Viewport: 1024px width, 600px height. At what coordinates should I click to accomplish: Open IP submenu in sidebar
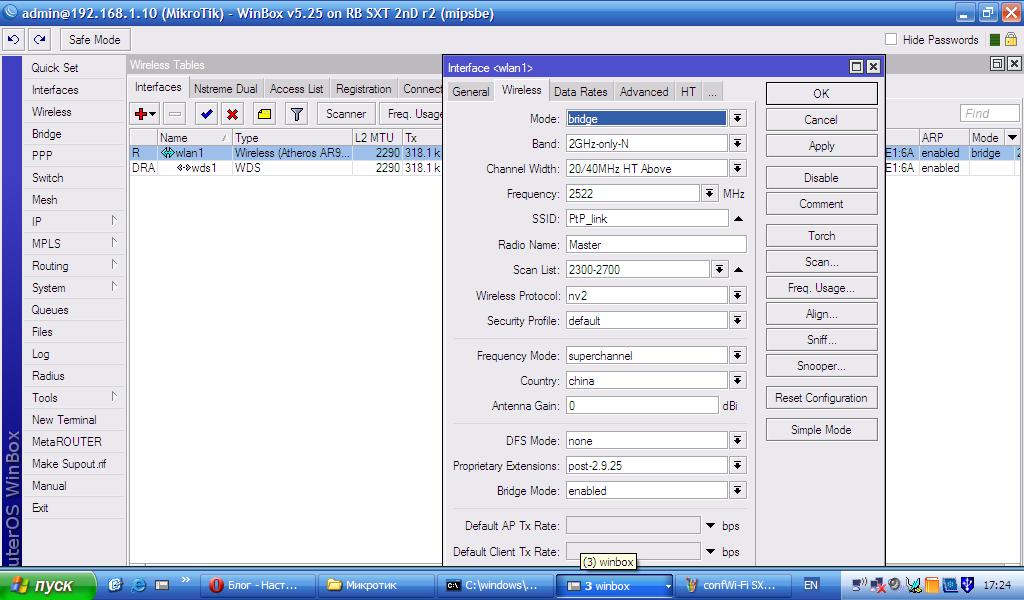coord(74,221)
